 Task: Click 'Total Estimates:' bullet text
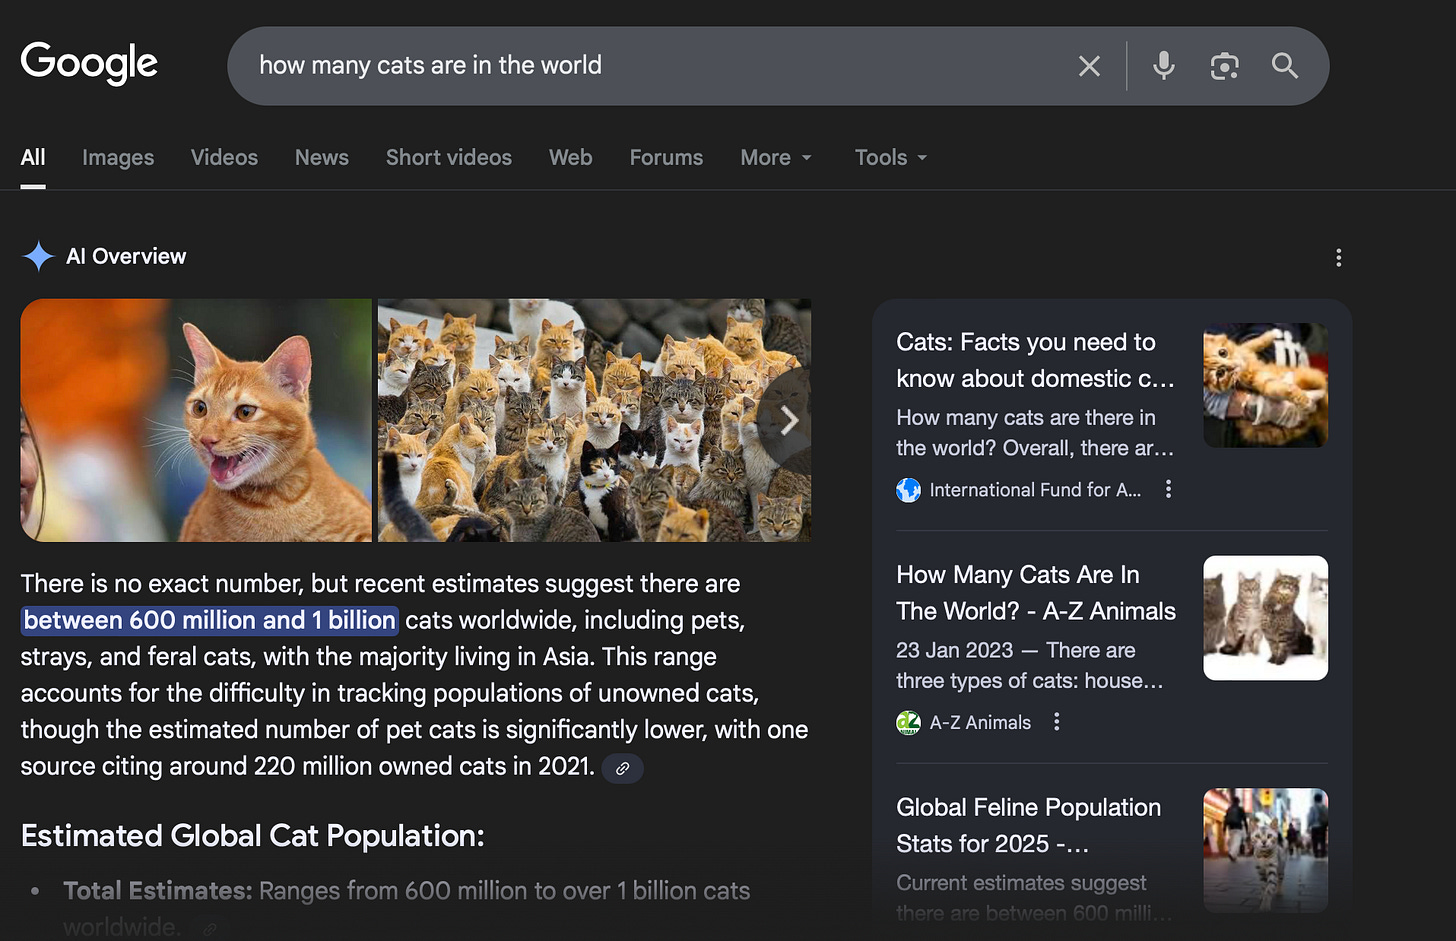[157, 891]
